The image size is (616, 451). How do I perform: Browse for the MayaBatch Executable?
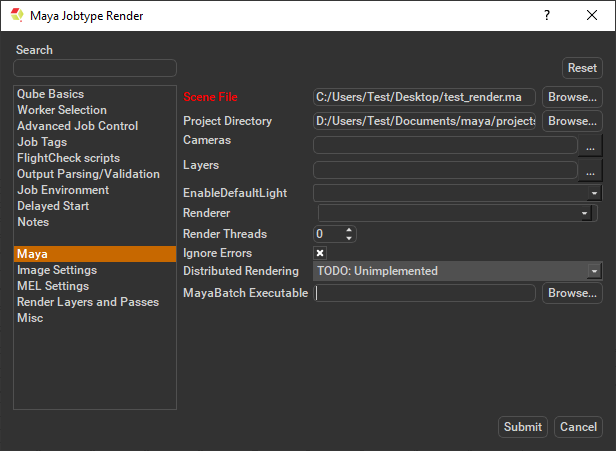572,293
